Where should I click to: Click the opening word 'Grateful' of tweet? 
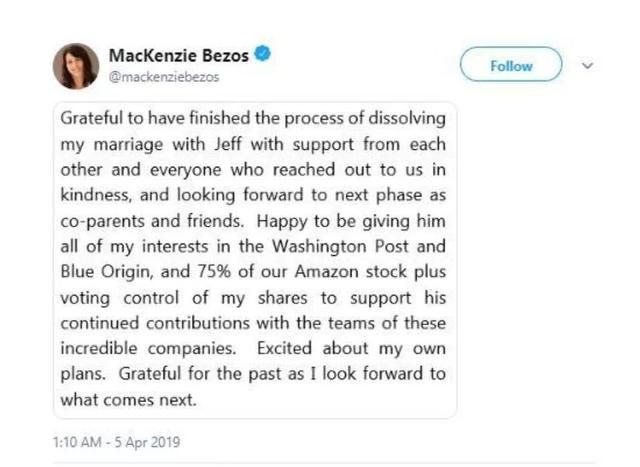[91, 118]
